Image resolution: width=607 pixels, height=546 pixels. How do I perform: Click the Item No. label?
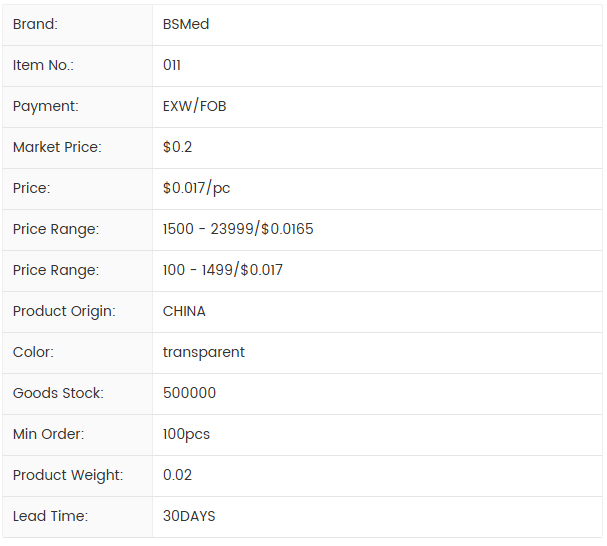pos(44,65)
